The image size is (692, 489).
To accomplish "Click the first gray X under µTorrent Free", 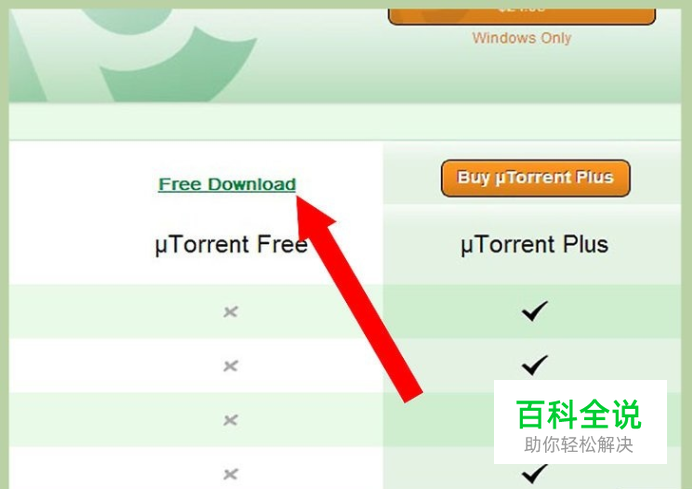I will 230,312.
